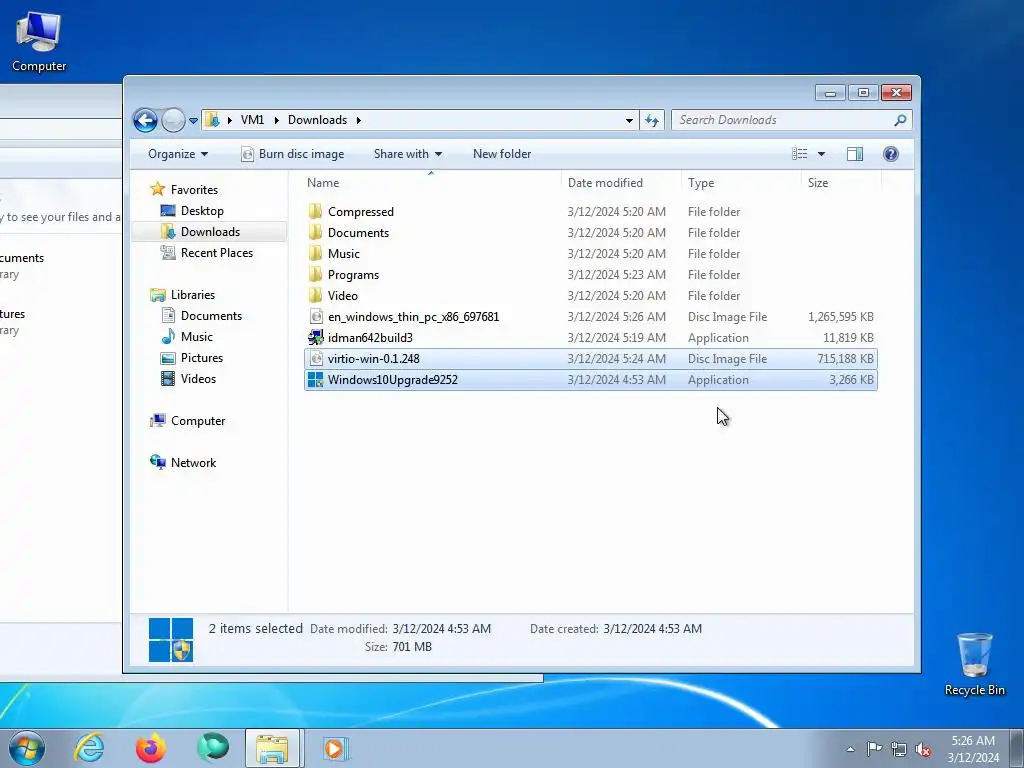Expand address bar previous locations dropdown
This screenshot has width=1024, height=768.
tap(629, 120)
